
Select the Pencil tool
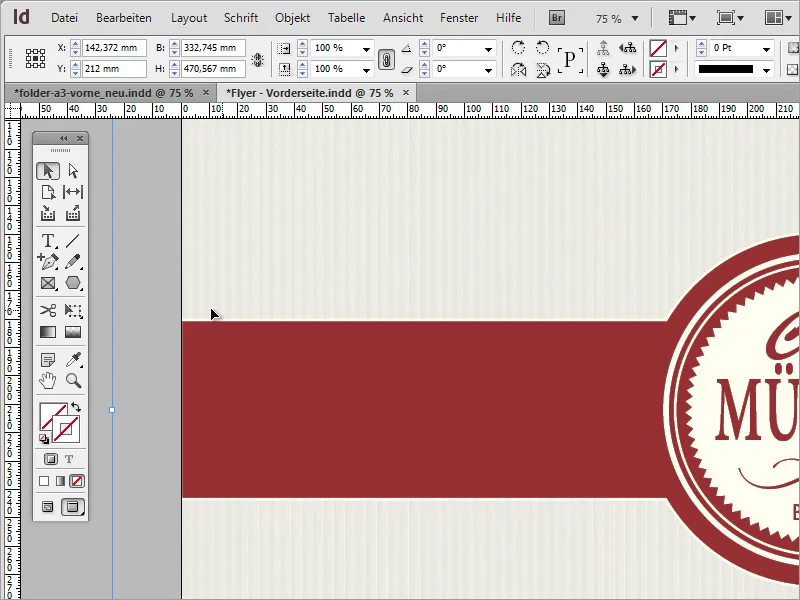pyautogui.click(x=73, y=261)
